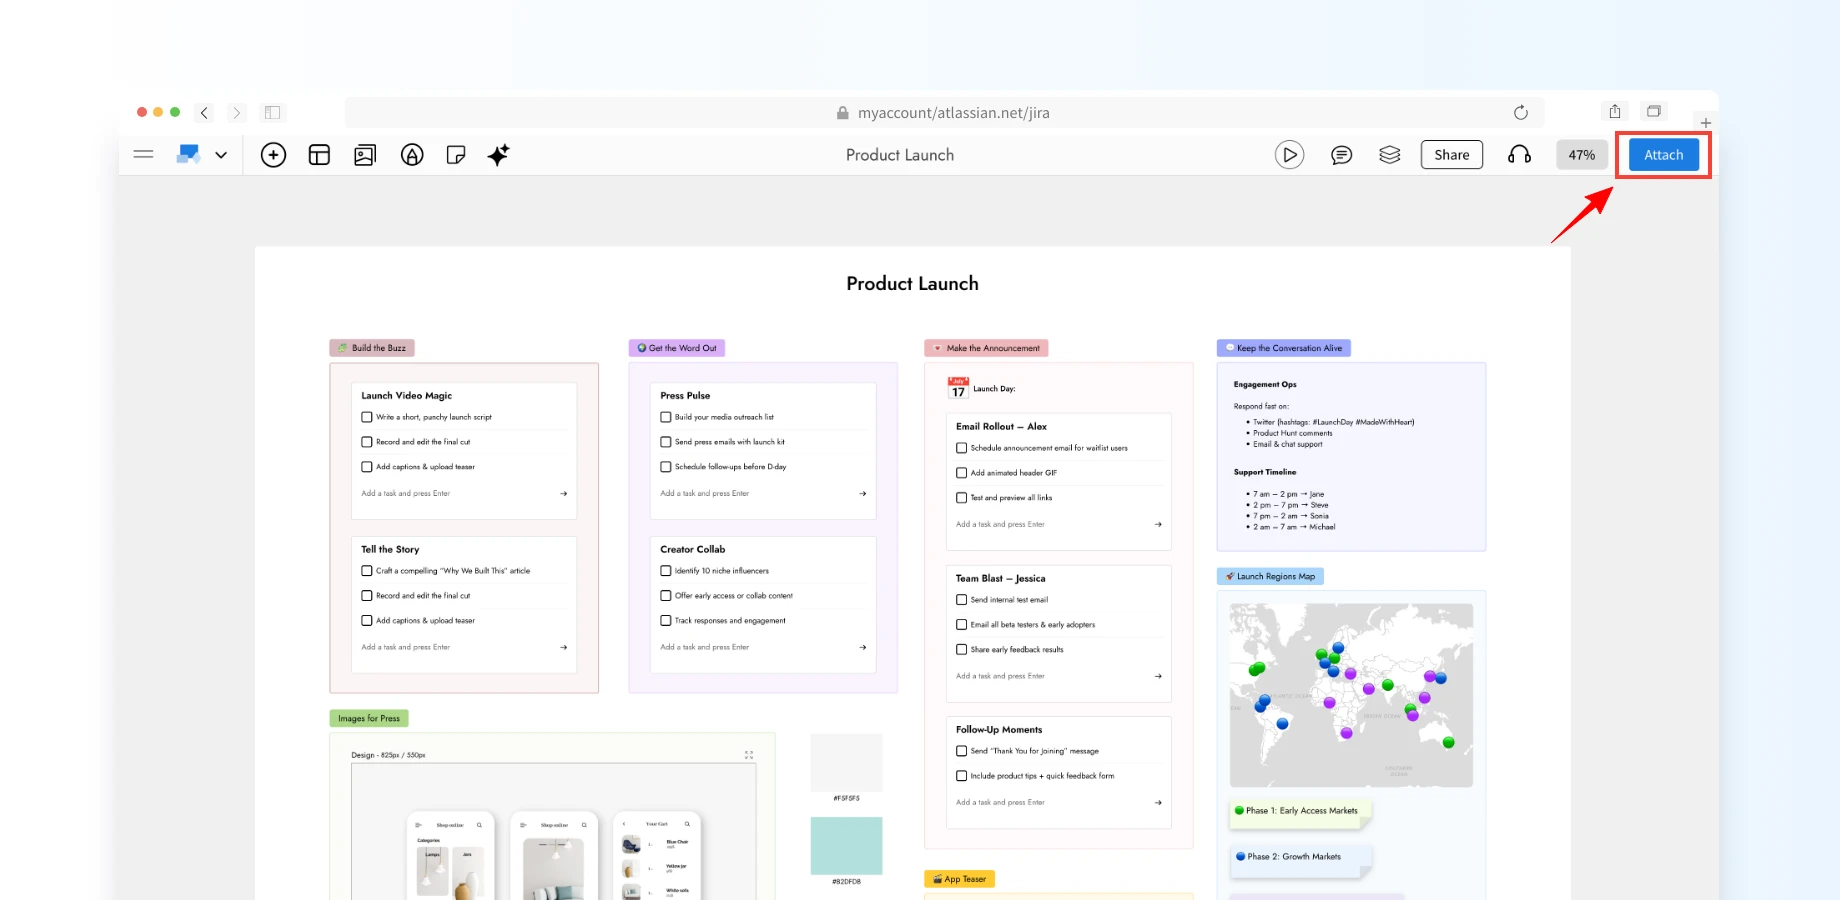Select the 'Support Timeline' heading
Screen dimensions: 1840x900
click(1265, 472)
